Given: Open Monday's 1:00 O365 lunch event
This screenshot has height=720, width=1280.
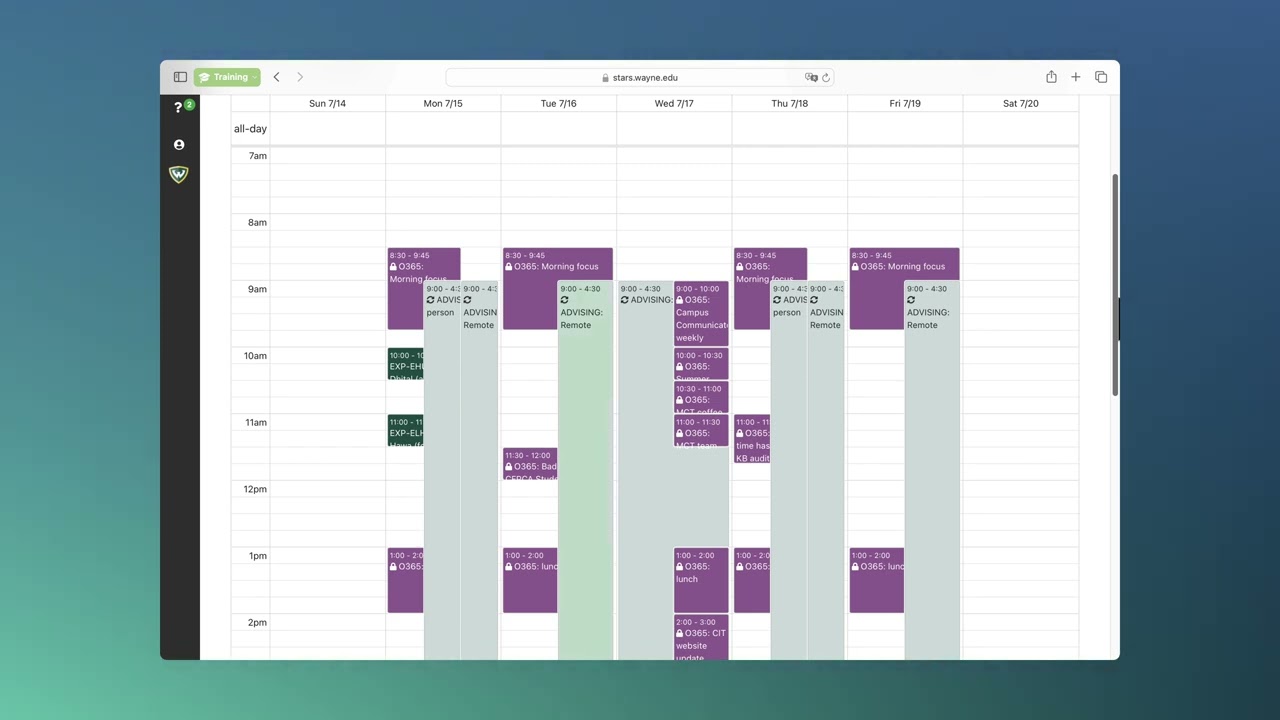Looking at the screenshot, I should click(405, 580).
